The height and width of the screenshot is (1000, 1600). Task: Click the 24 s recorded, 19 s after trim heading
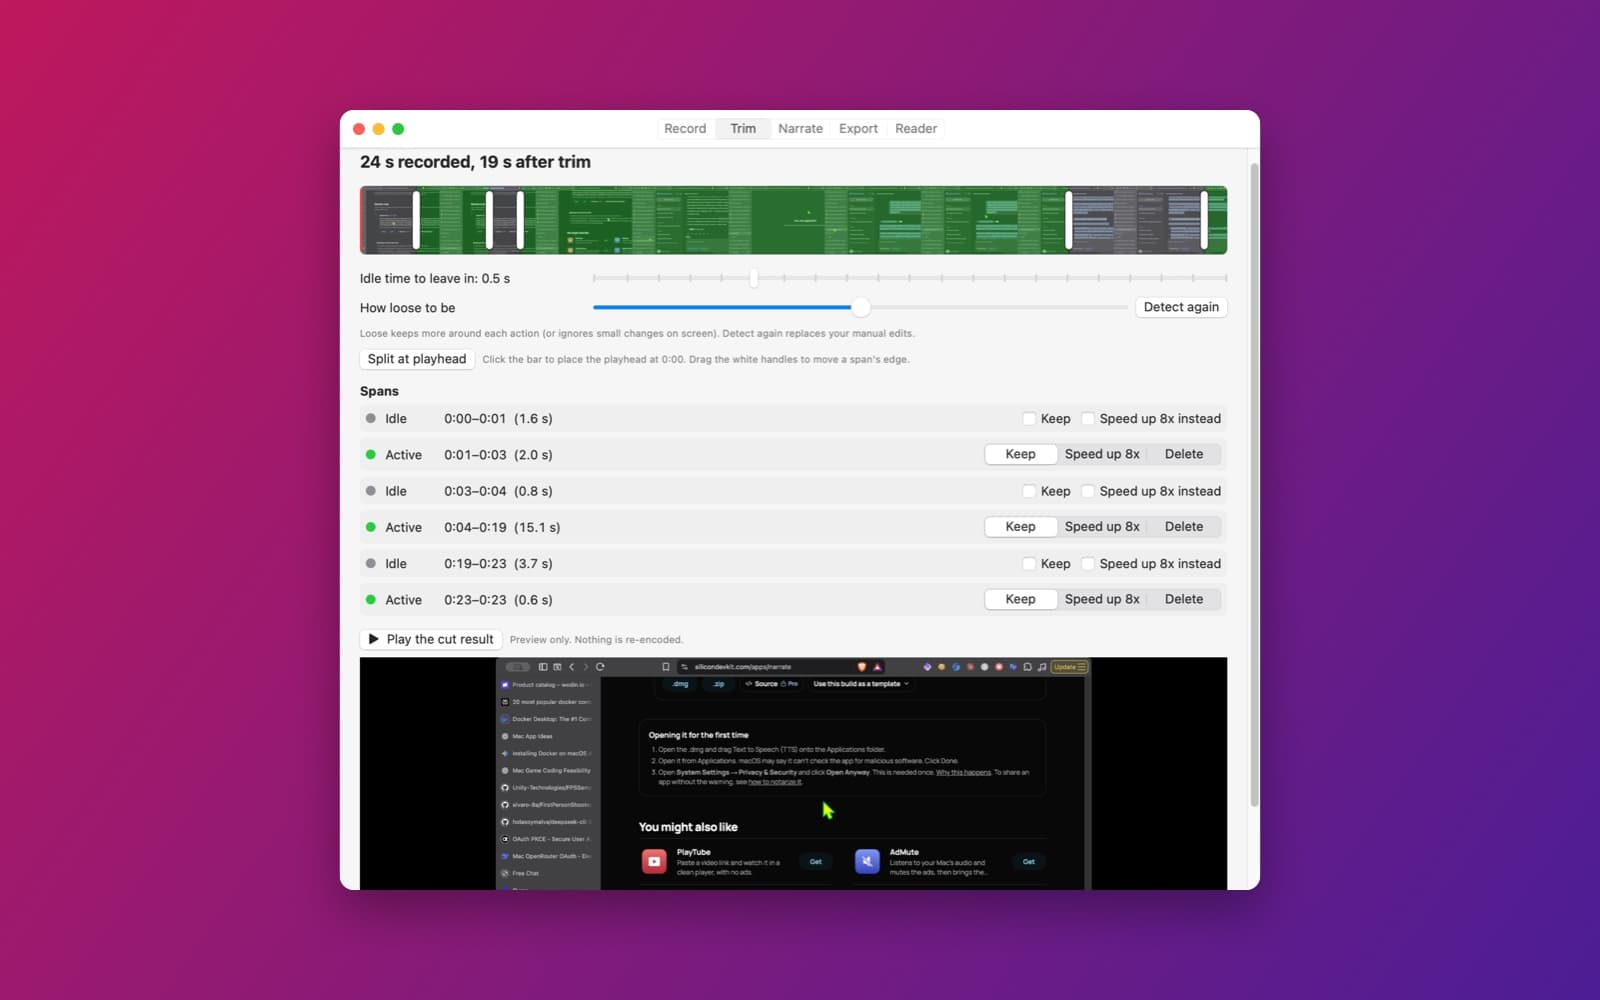click(475, 162)
